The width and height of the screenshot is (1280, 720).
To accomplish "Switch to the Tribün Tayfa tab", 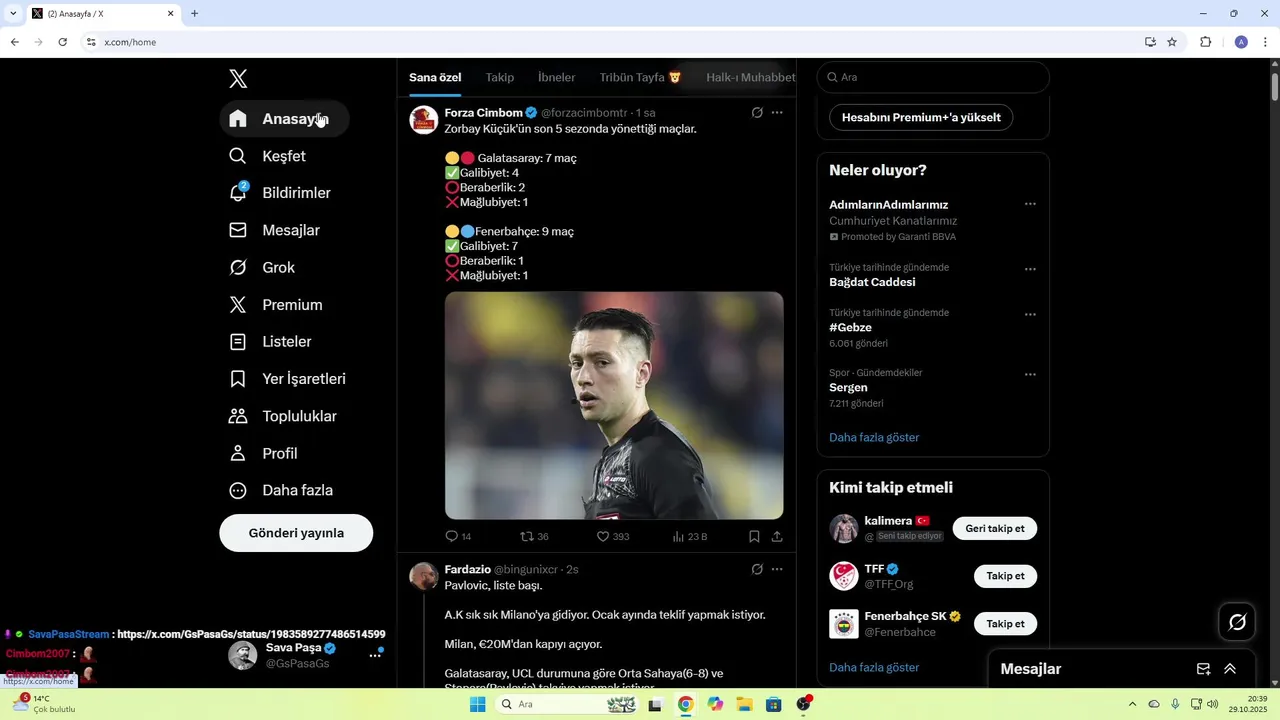I will point(640,77).
